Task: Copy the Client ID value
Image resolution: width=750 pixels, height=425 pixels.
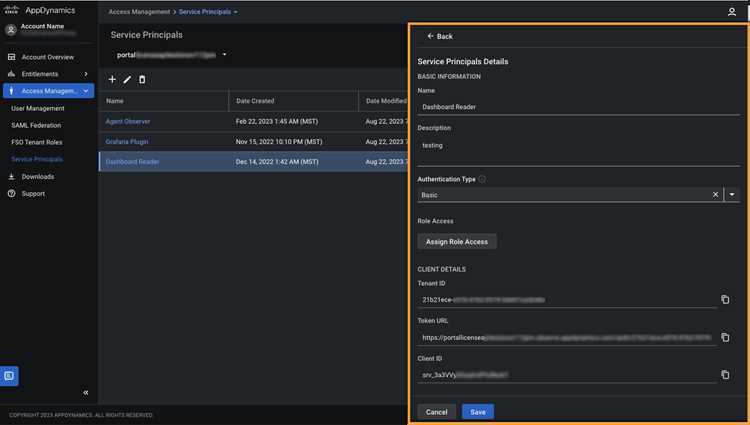Action: tap(725, 374)
